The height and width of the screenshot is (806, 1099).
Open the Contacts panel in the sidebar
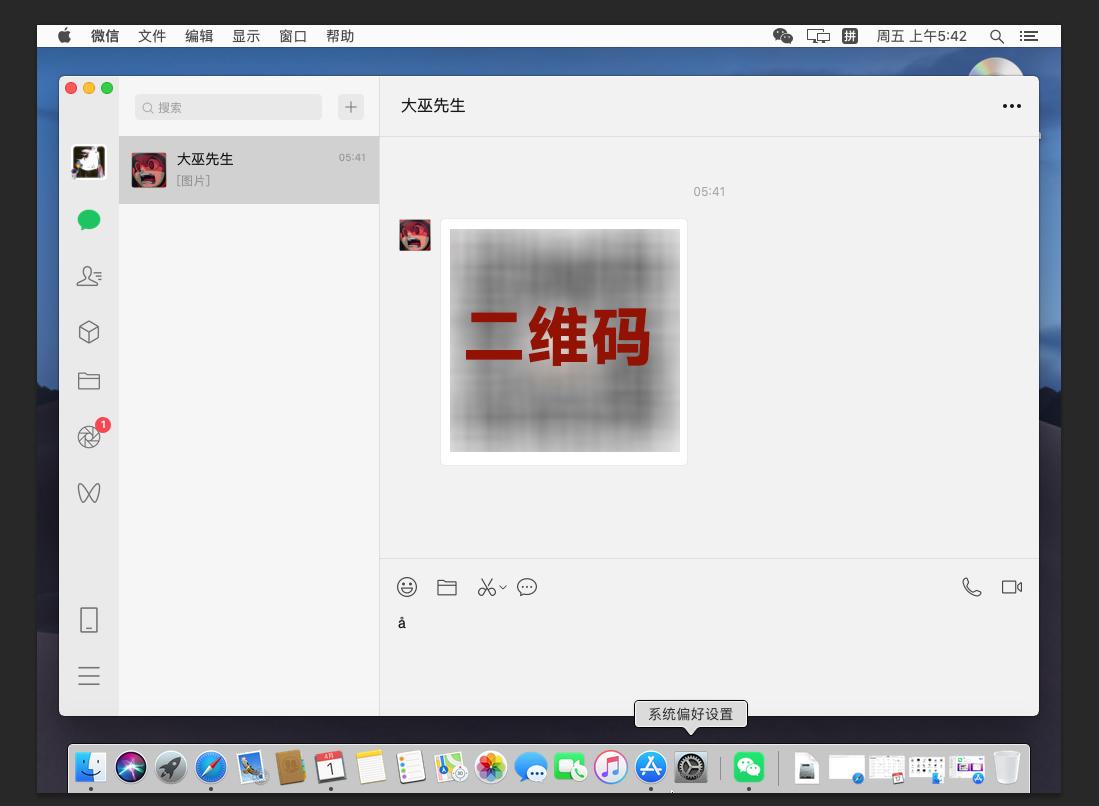click(89, 276)
